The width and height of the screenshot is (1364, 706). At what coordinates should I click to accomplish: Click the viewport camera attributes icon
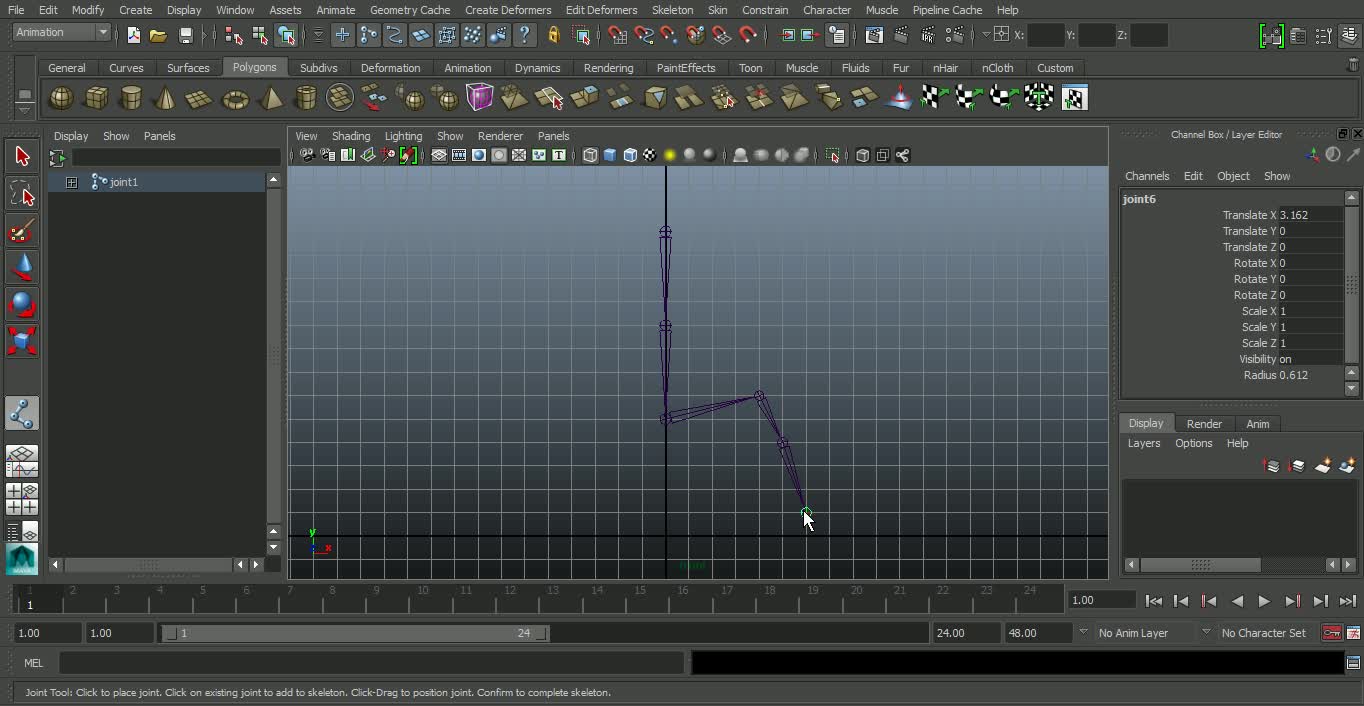328,155
